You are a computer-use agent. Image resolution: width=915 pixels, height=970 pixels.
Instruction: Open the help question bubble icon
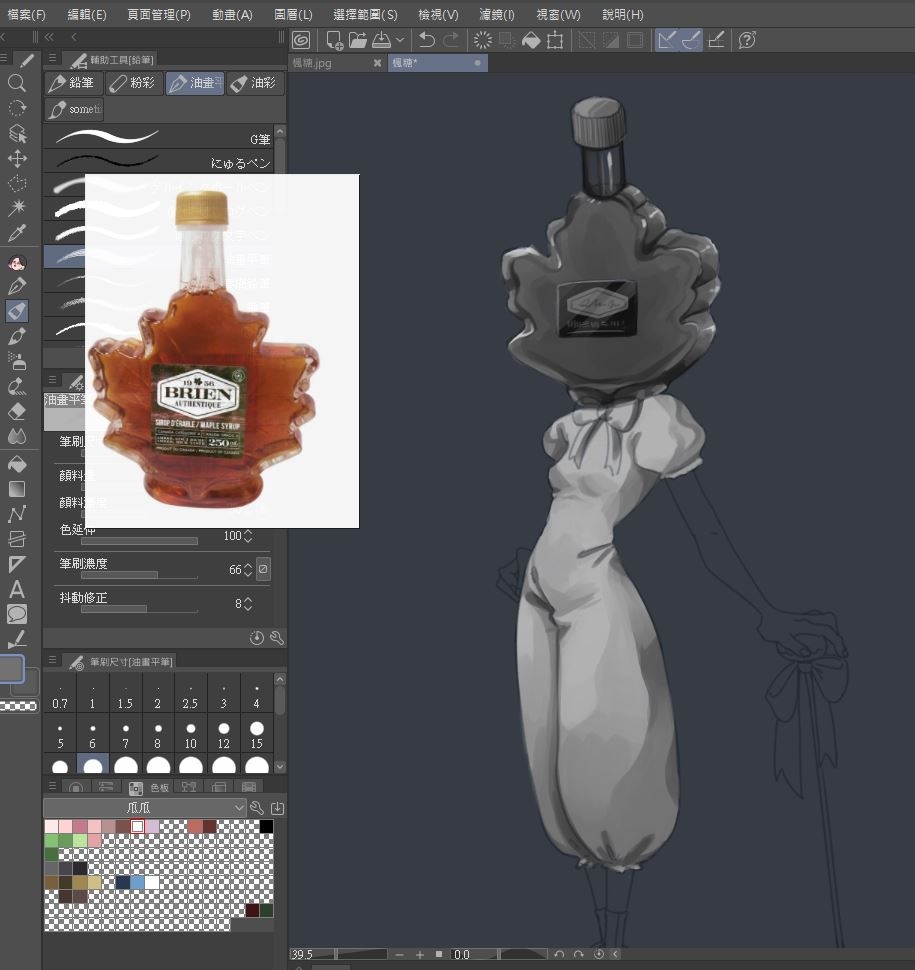pyautogui.click(x=747, y=40)
